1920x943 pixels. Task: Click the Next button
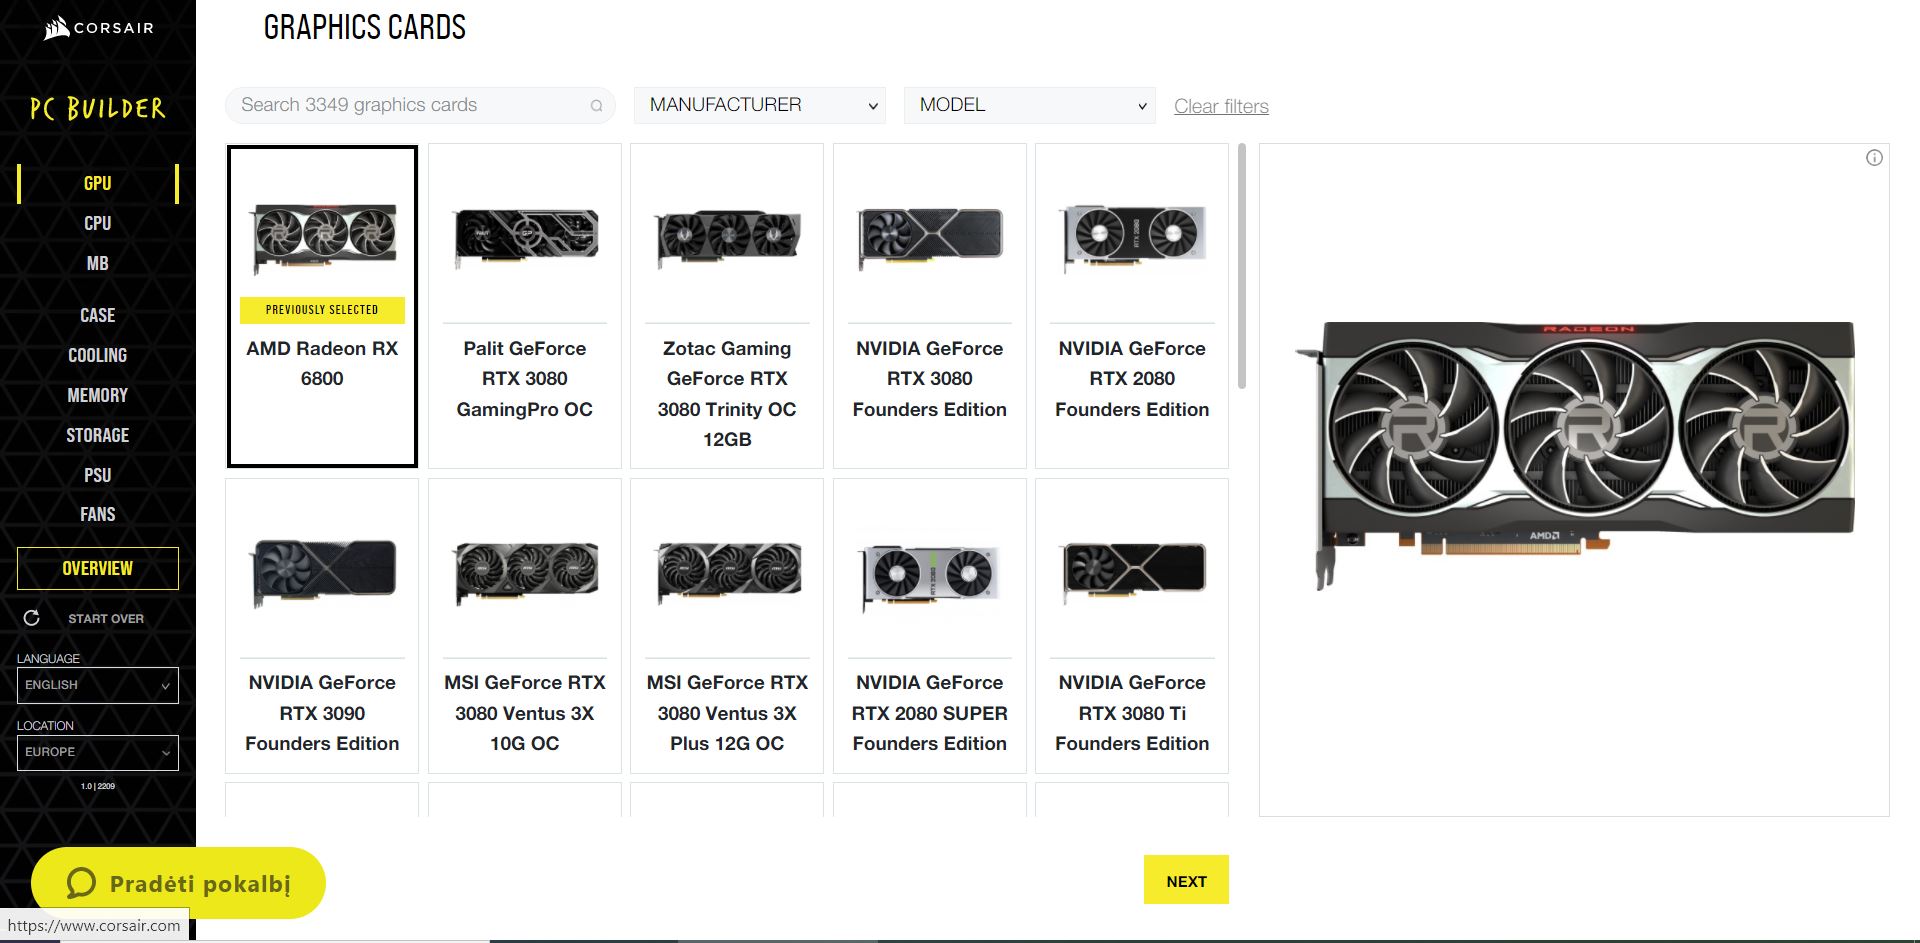pyautogui.click(x=1186, y=880)
